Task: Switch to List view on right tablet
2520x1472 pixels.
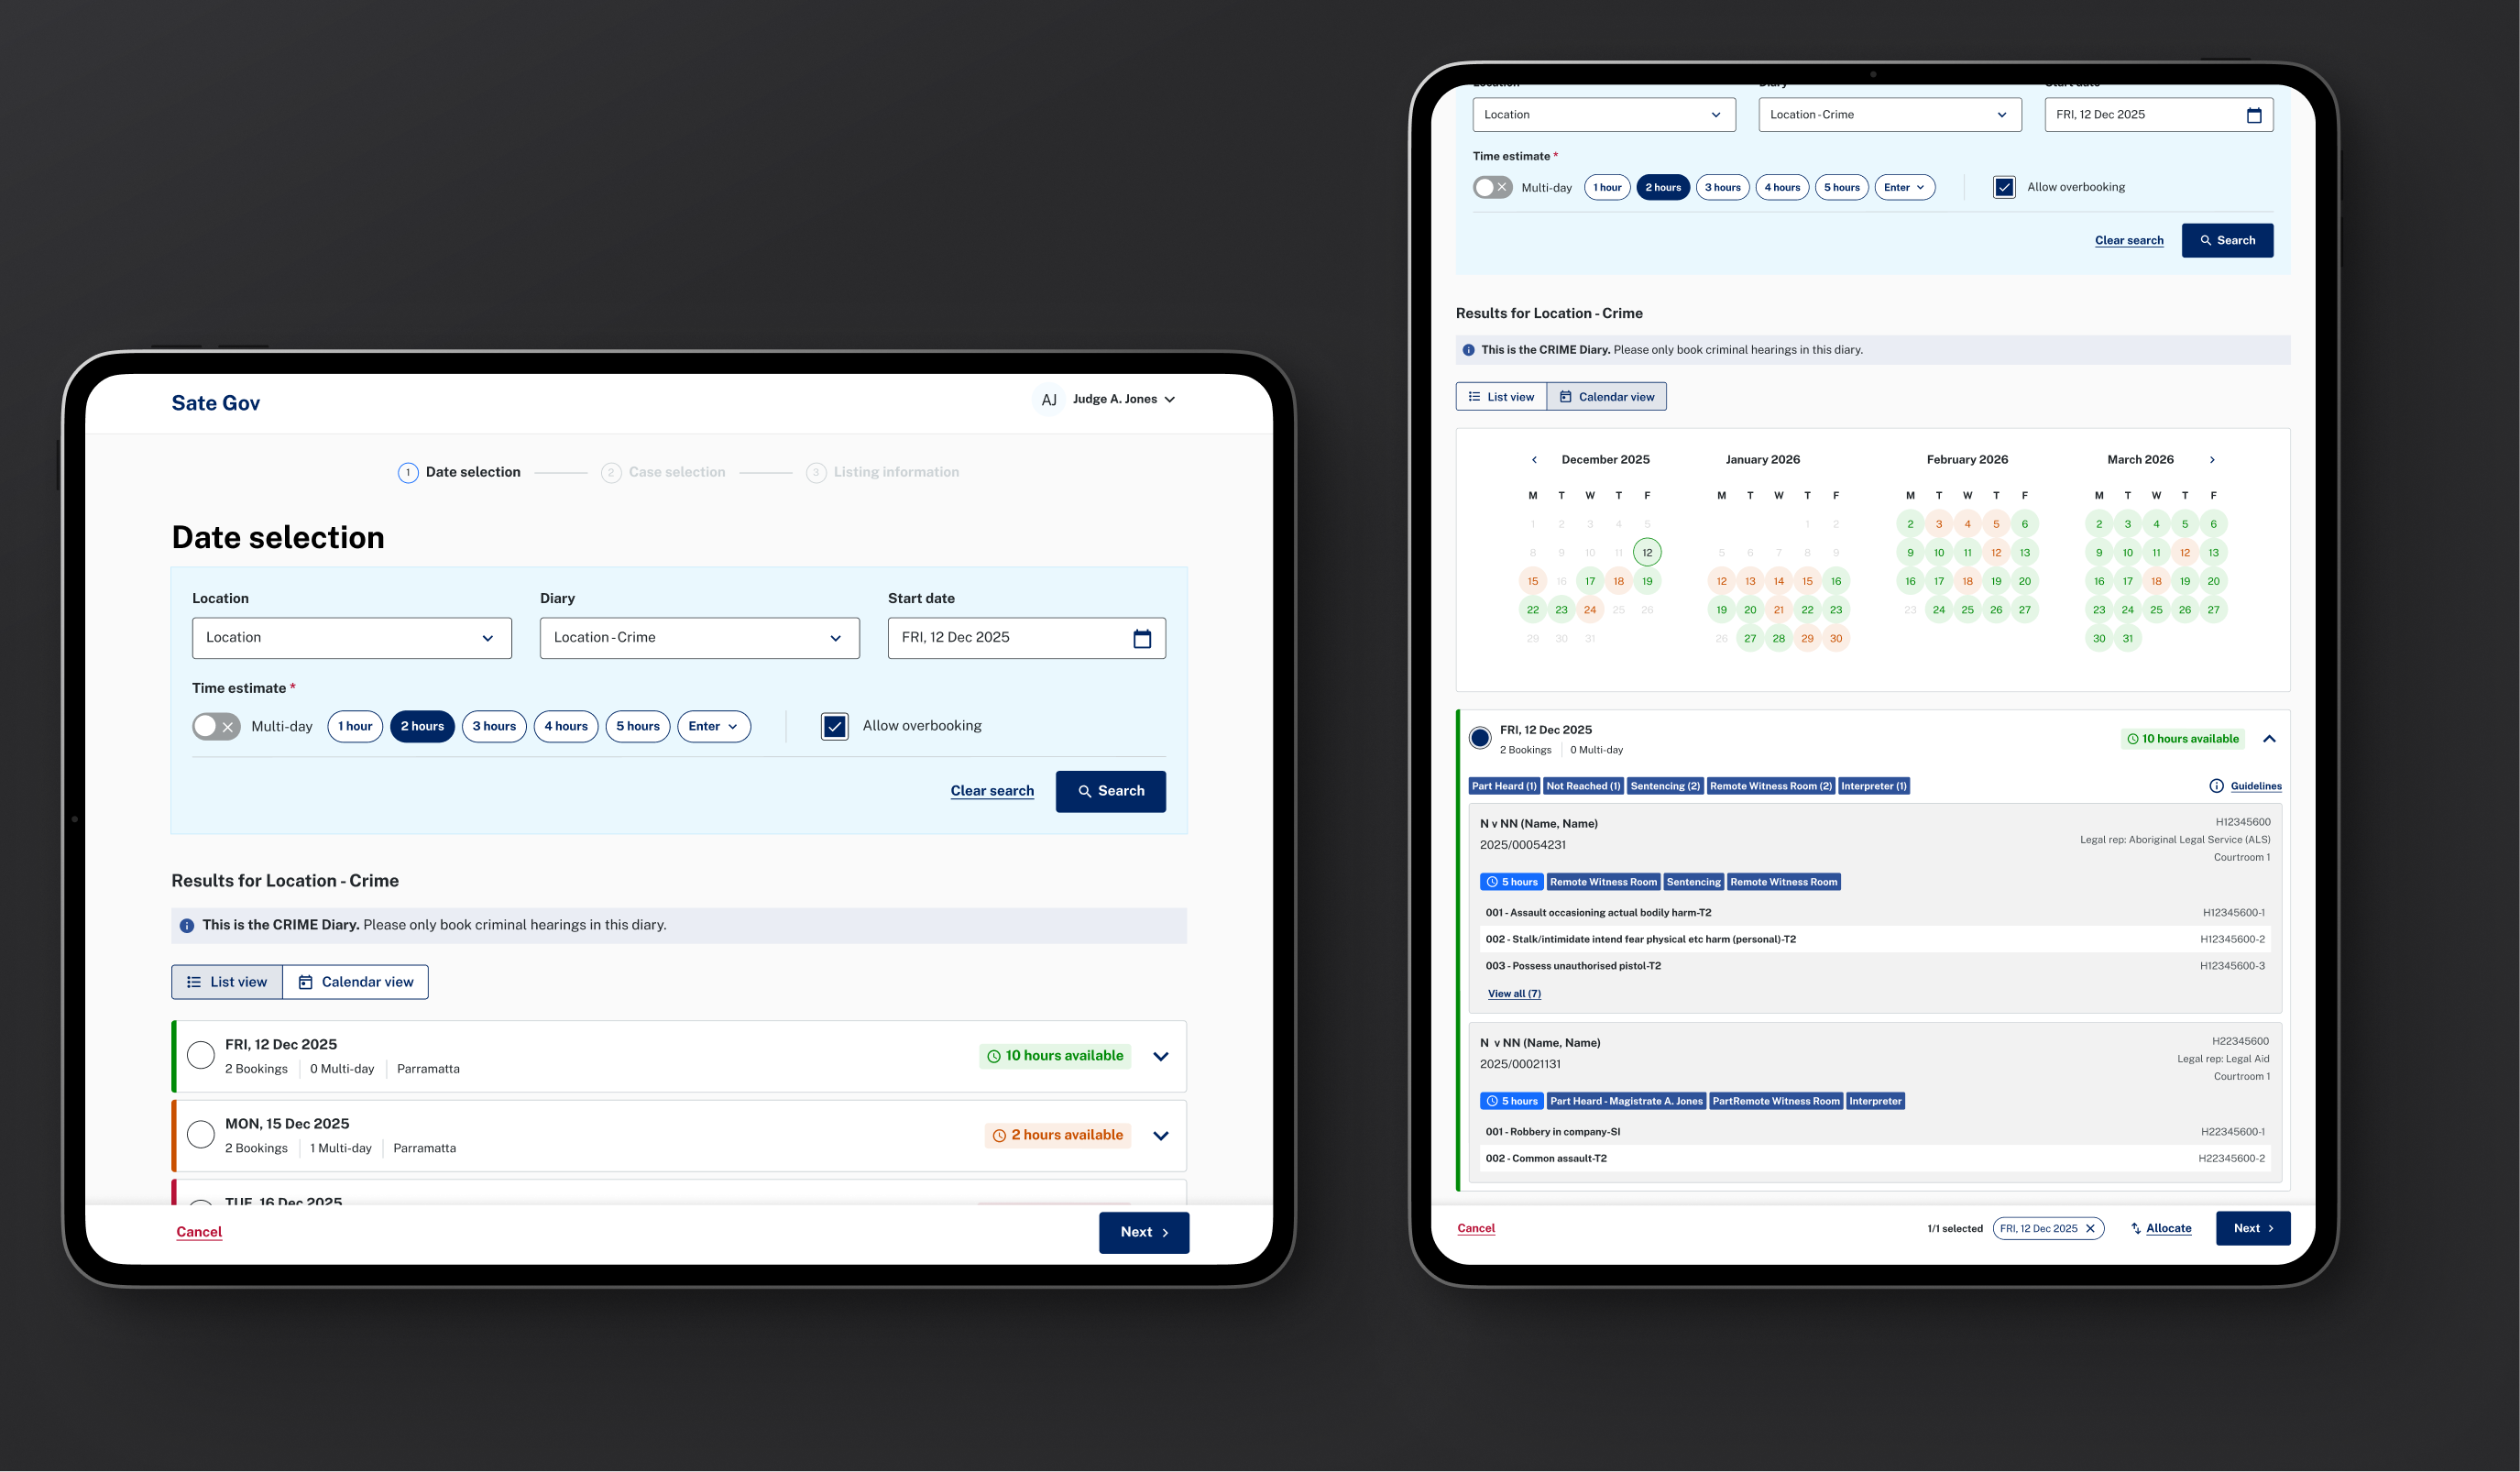Action: 1501,397
